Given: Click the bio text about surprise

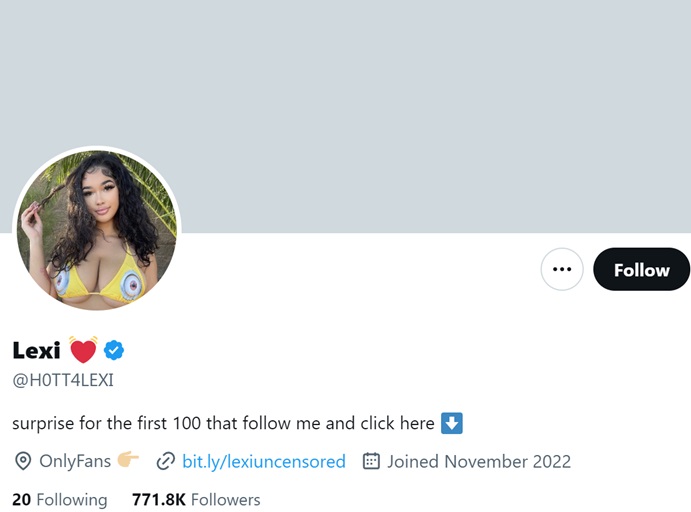Looking at the screenshot, I should tap(222, 423).
